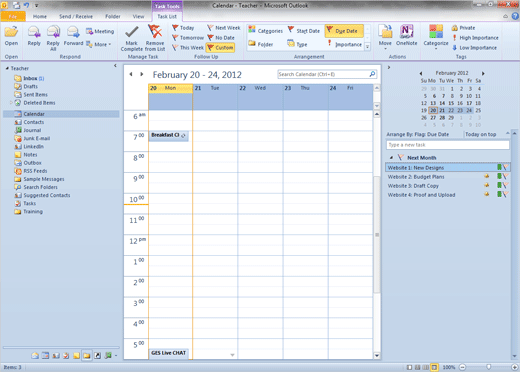Switch to the View tab
This screenshot has height=372, width=520.
point(138,16)
